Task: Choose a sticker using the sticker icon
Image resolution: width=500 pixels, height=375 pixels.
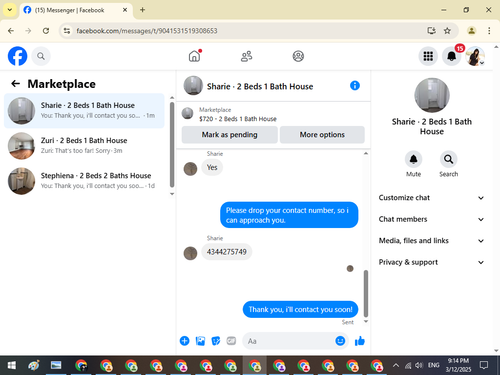Action: pos(216,341)
